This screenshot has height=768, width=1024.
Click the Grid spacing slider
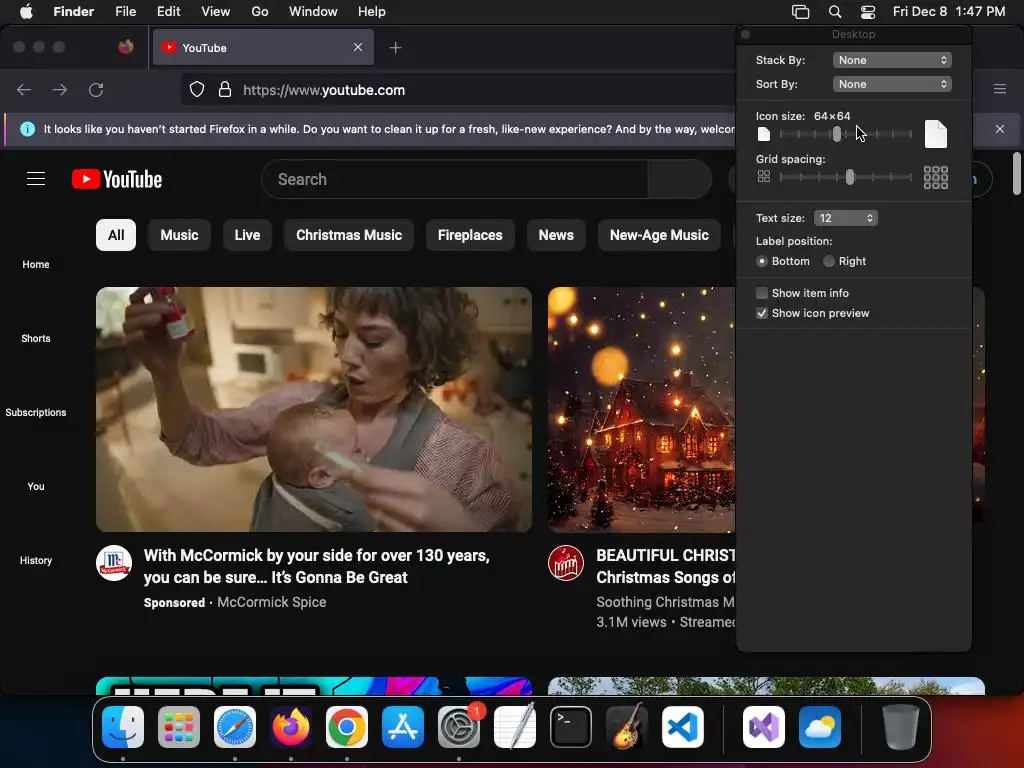pyautogui.click(x=846, y=177)
